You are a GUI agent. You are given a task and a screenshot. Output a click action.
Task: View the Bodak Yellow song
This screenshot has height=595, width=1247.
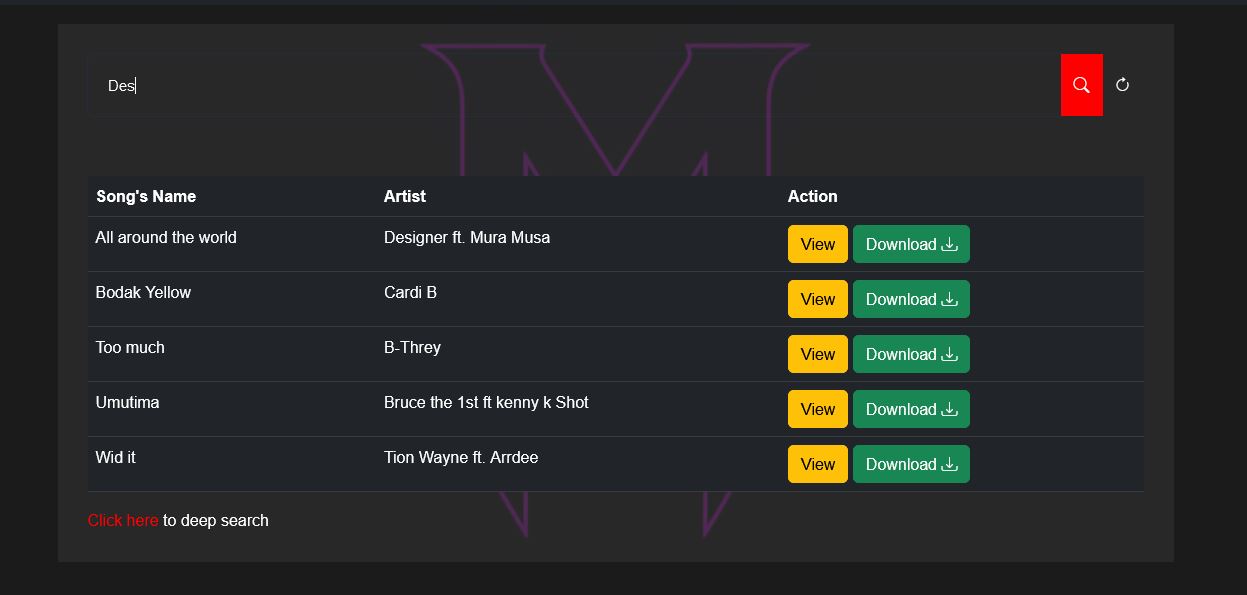(x=817, y=299)
